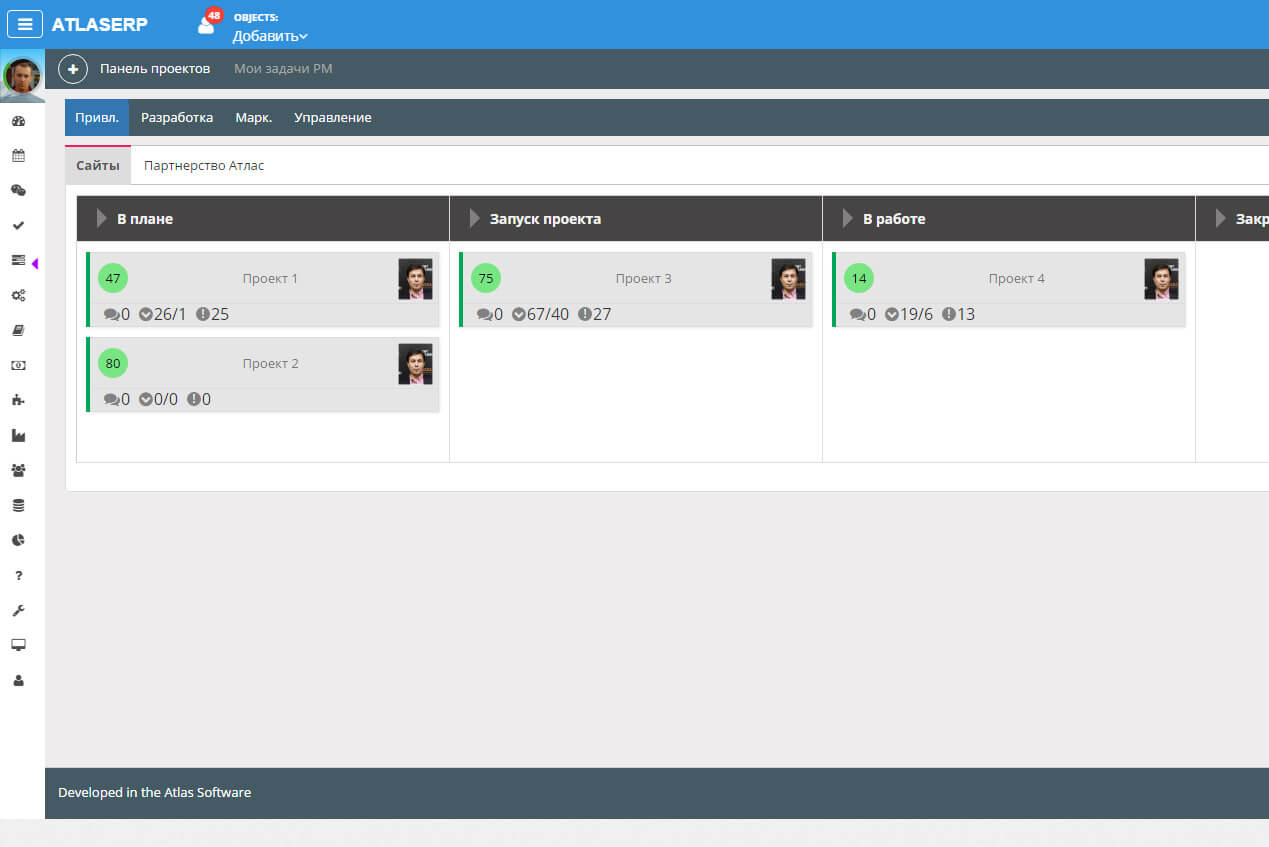Click the green 75 progress circle
Image resolution: width=1269 pixels, height=847 pixels.
pos(486,278)
